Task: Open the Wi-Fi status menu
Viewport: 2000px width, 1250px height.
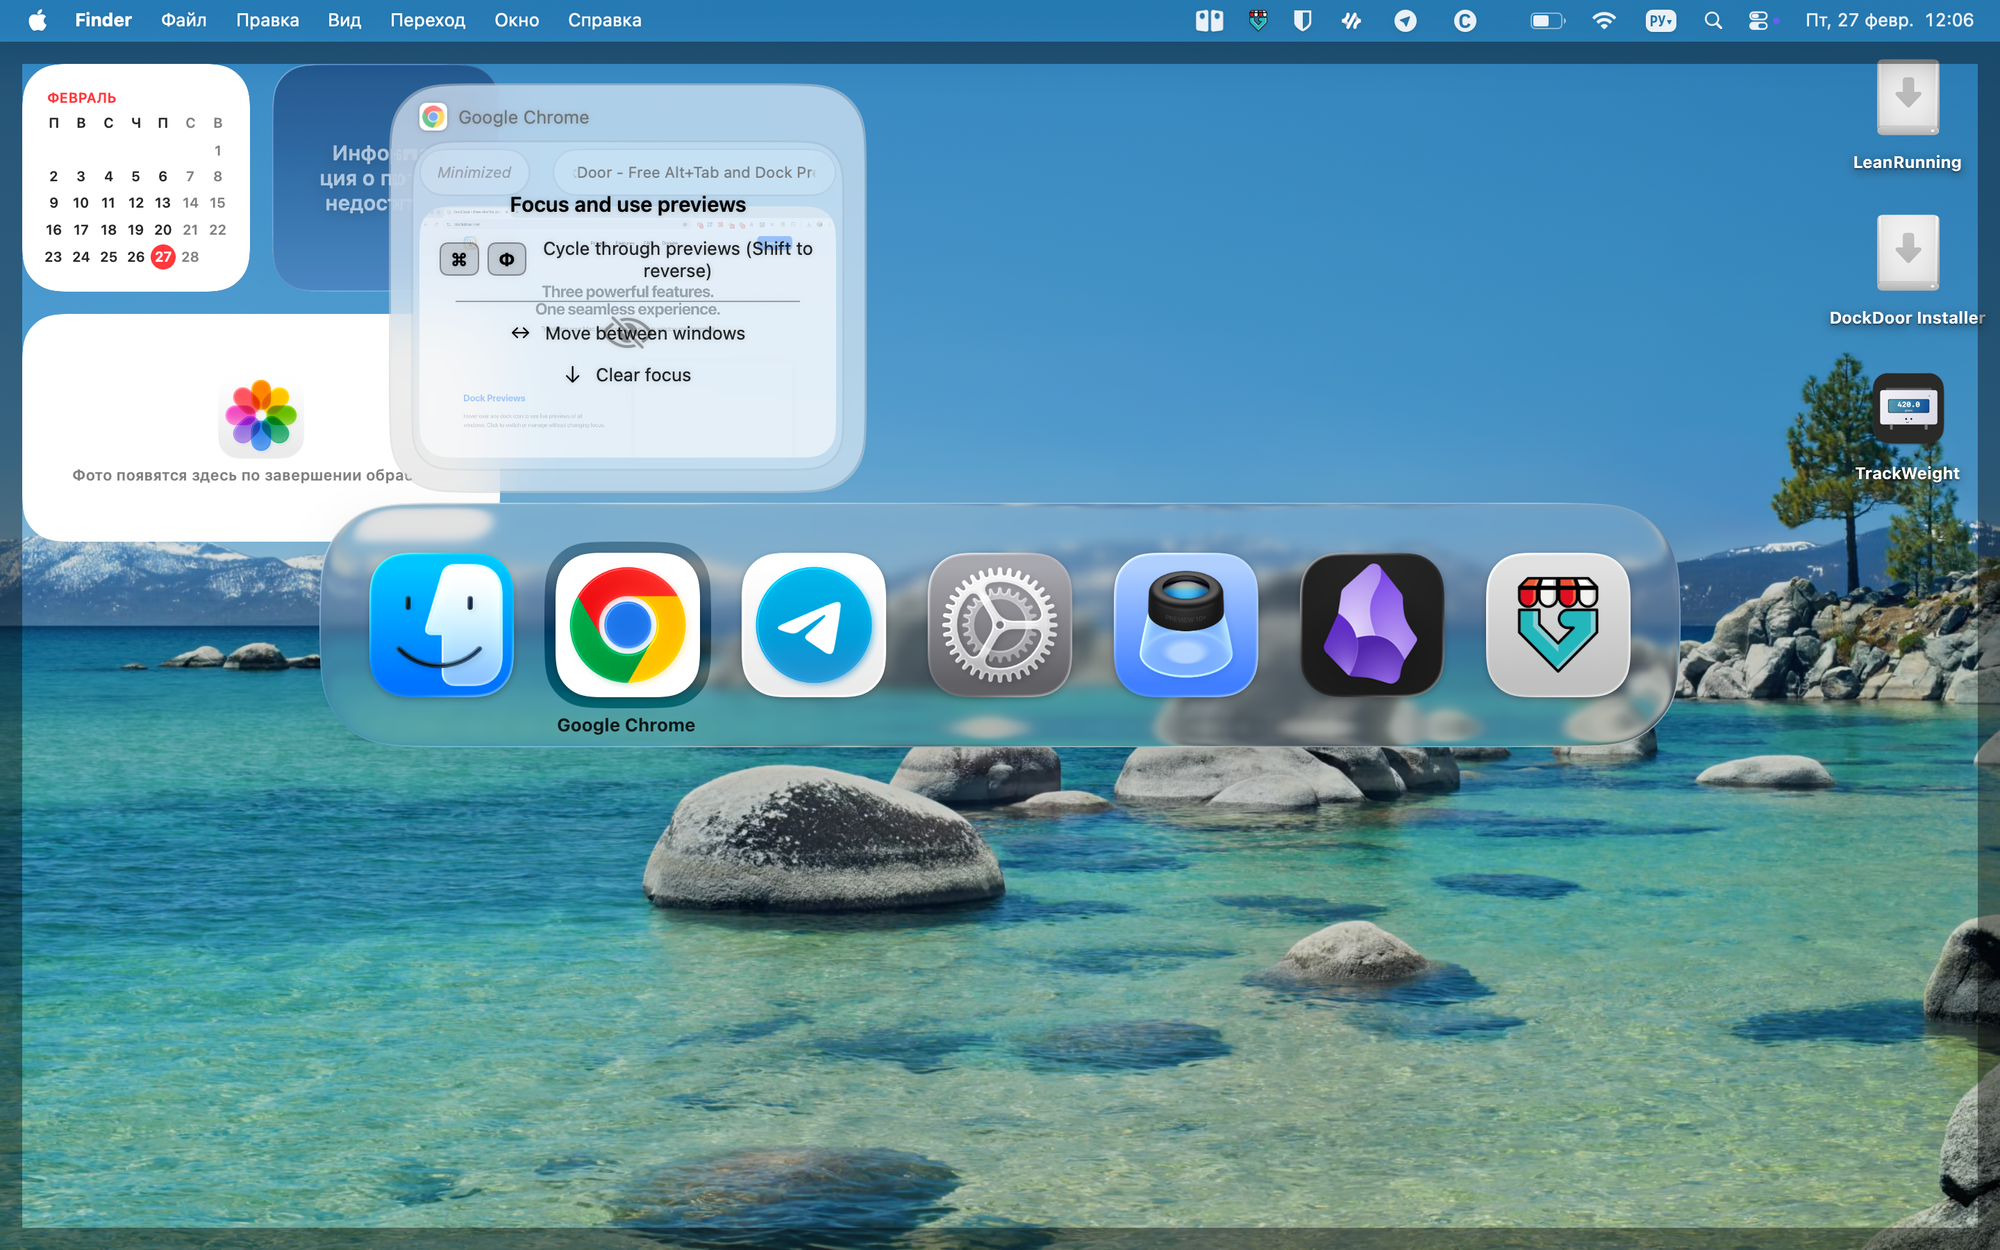Action: pos(1603,21)
